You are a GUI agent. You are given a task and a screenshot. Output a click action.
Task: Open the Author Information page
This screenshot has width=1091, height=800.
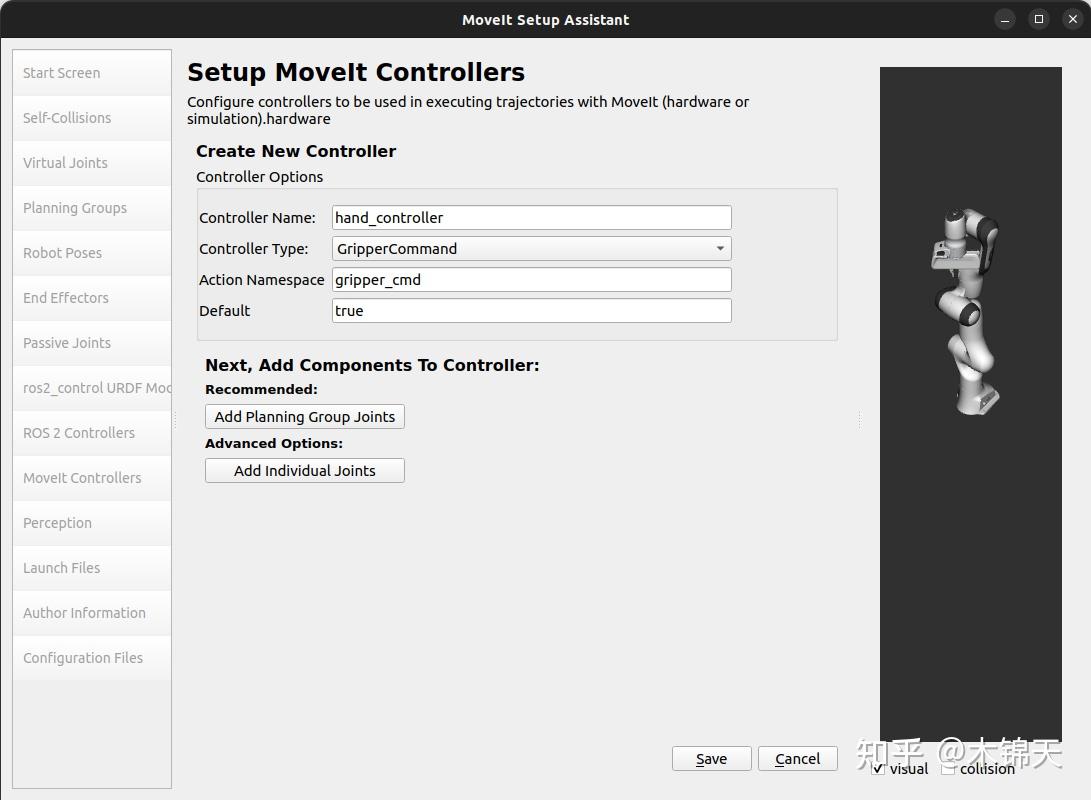(91, 612)
